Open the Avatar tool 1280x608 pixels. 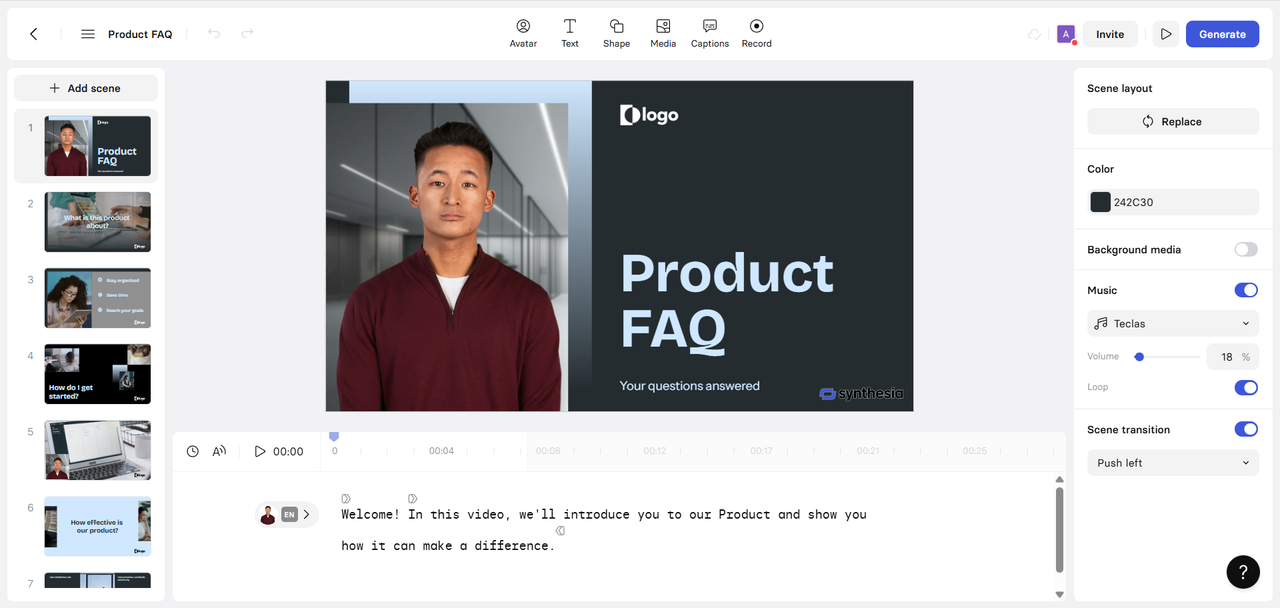(523, 33)
